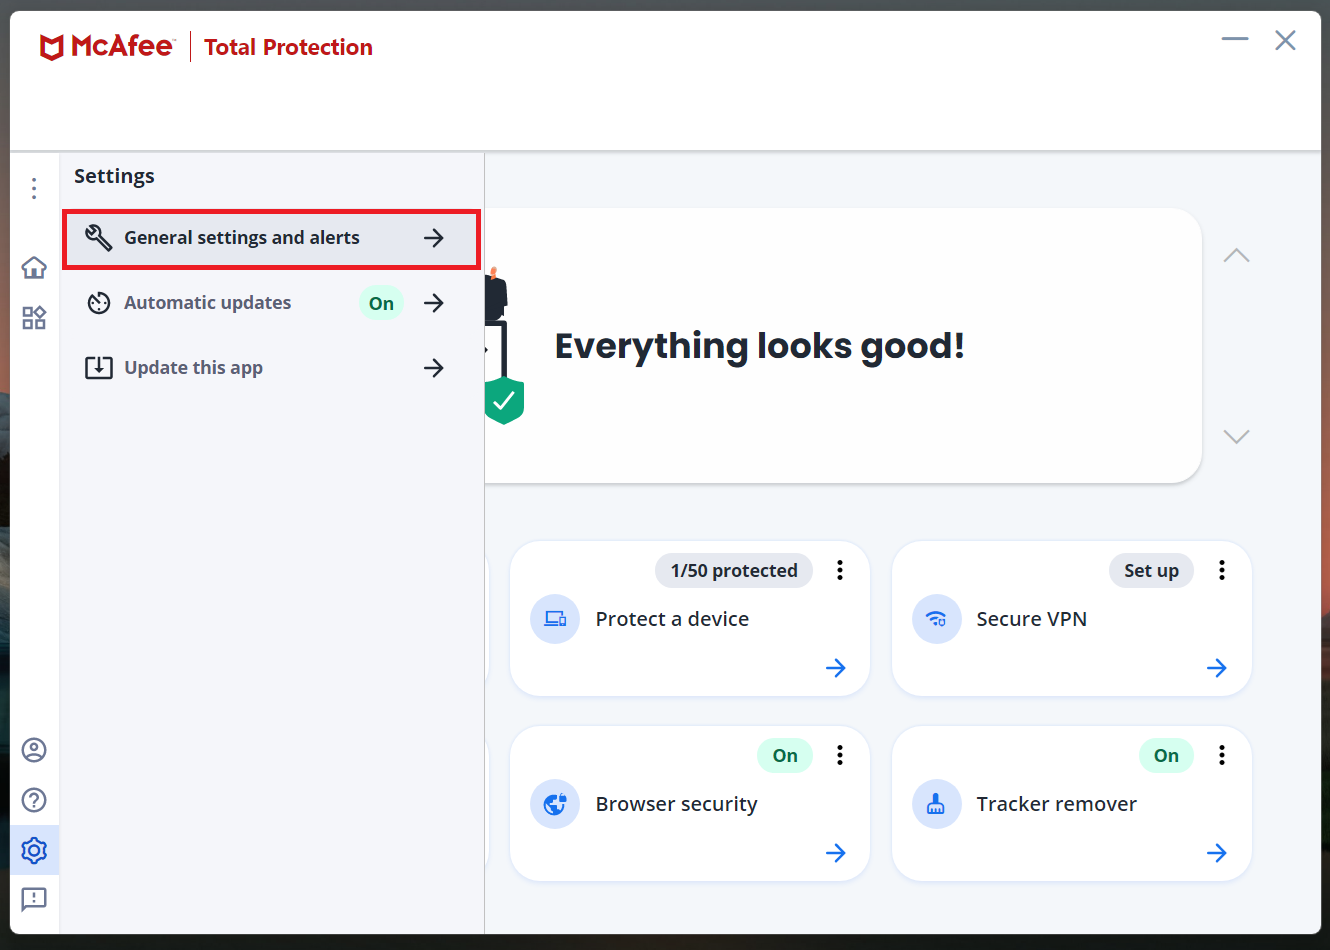Click Tracker remover On status badge
This screenshot has height=950, width=1330.
1166,756
